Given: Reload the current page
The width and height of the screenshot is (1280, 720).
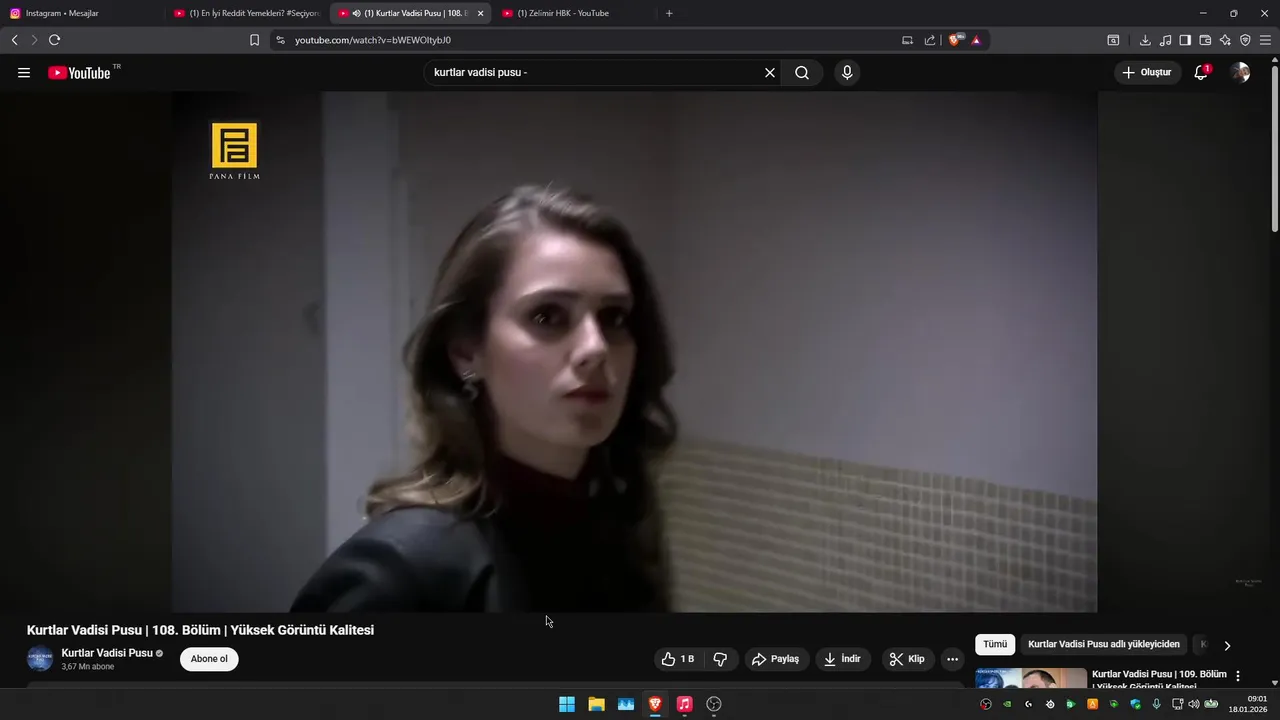Looking at the screenshot, I should click(54, 40).
